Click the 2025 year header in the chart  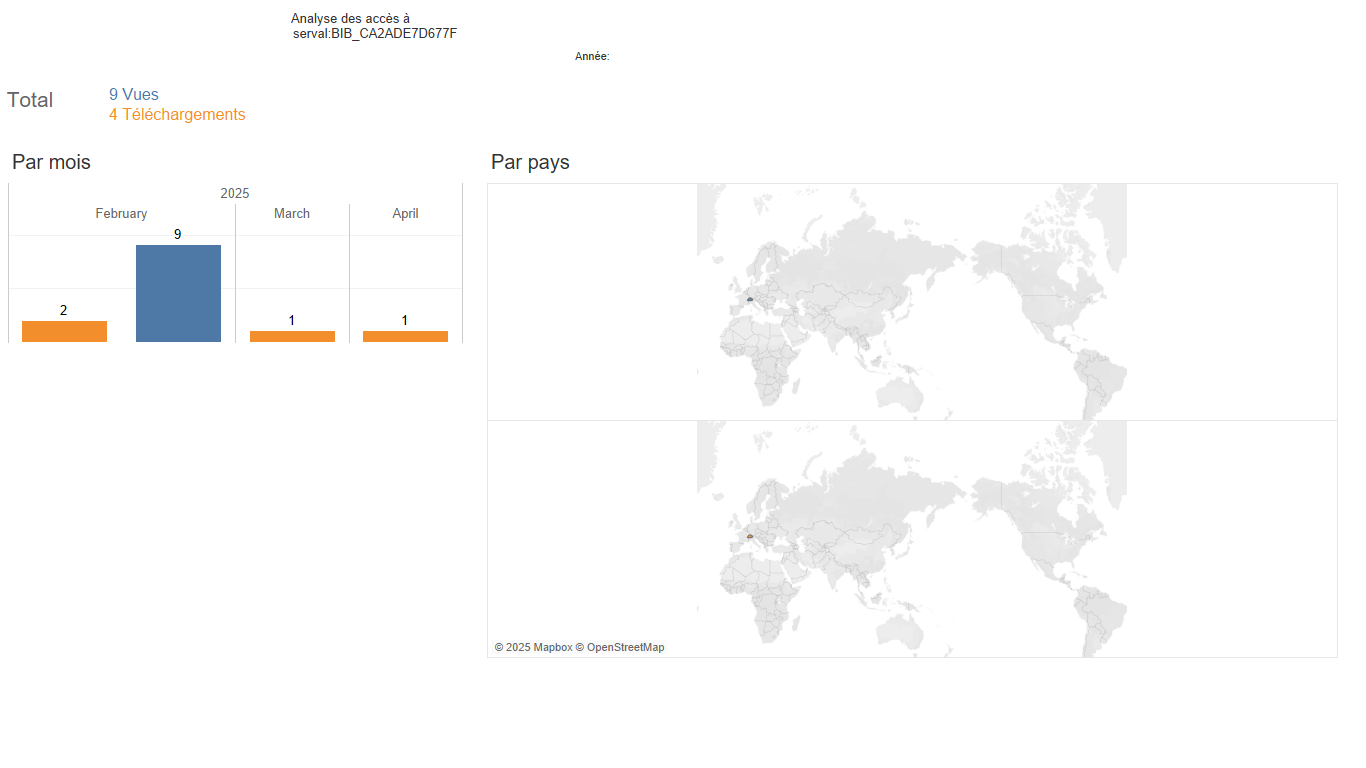[235, 193]
